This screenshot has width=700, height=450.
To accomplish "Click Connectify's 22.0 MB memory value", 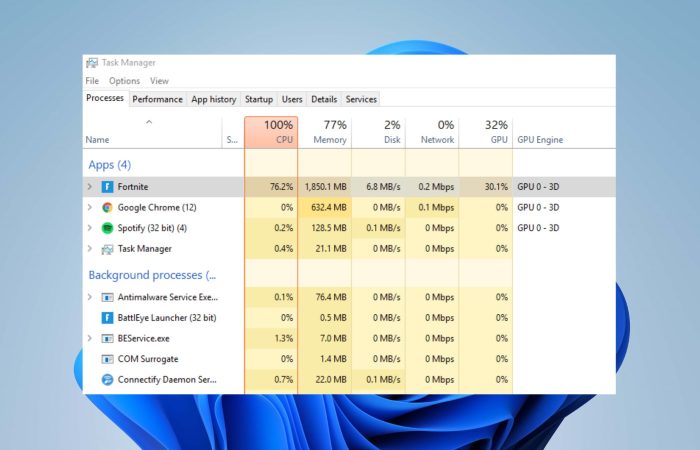I will (x=331, y=379).
